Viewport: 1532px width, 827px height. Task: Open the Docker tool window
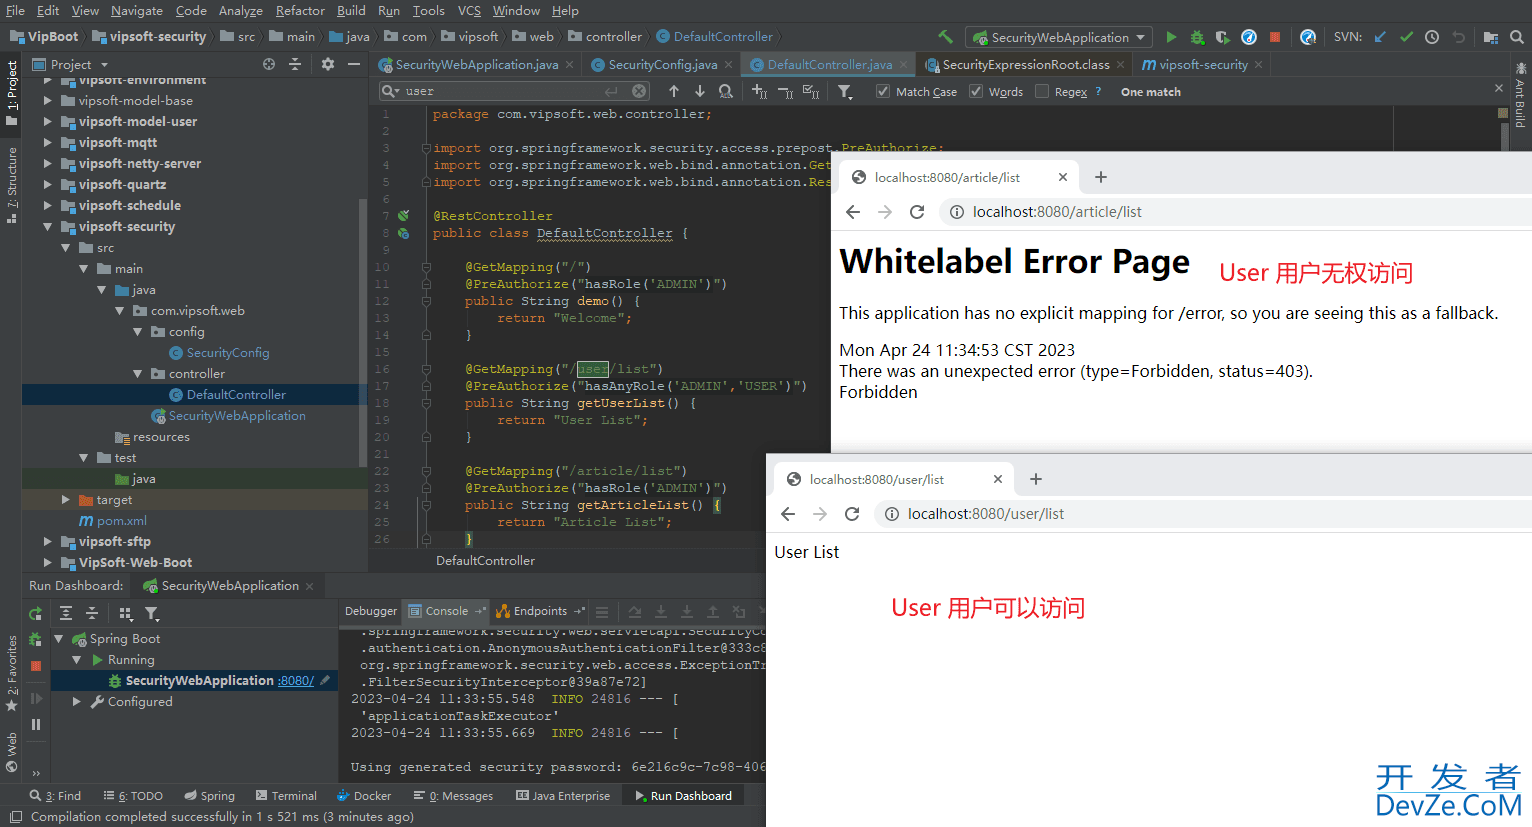click(x=364, y=796)
